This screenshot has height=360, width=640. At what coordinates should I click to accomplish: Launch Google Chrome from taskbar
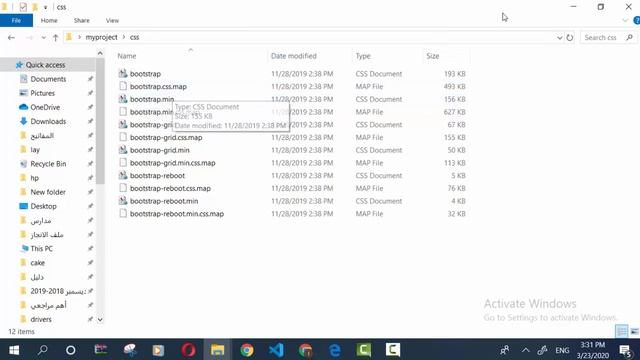247,350
